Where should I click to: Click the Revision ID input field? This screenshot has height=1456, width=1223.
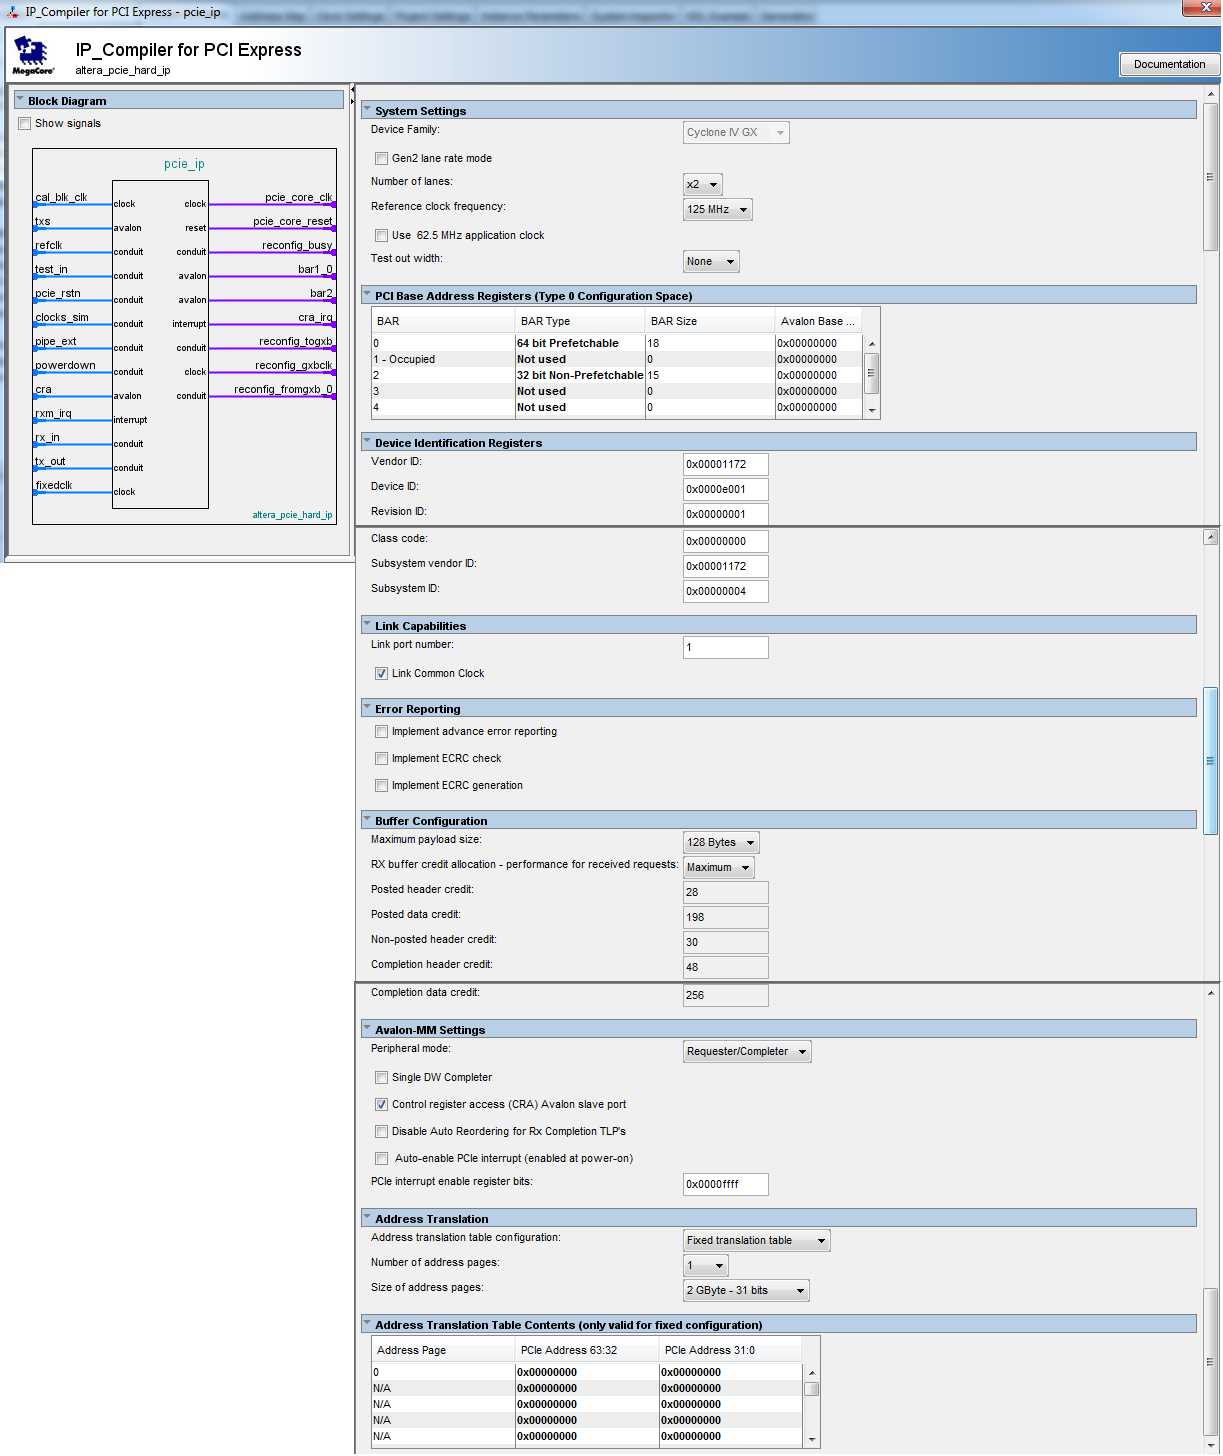pos(725,515)
